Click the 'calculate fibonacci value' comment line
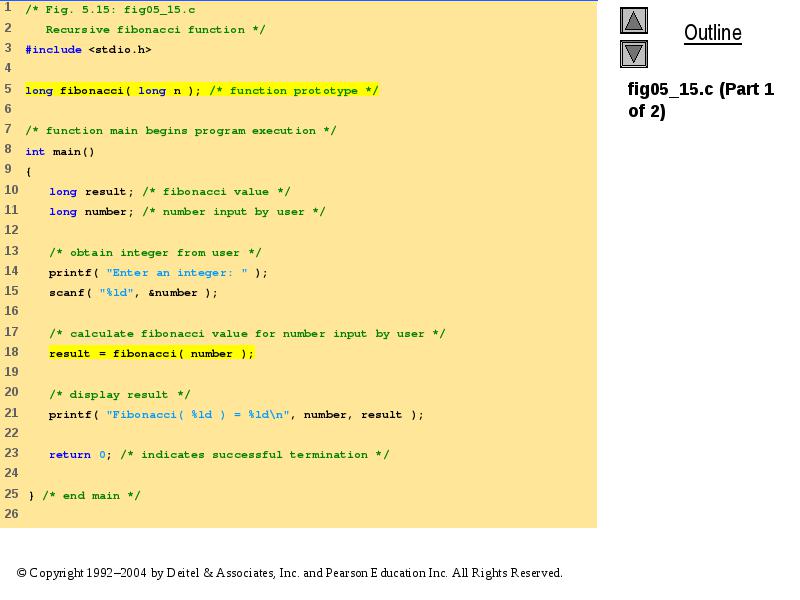 click(247, 334)
